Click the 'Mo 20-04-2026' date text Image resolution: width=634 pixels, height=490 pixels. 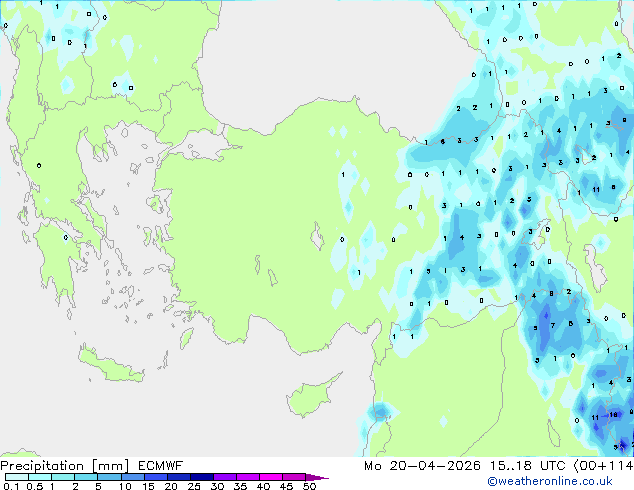point(423,466)
